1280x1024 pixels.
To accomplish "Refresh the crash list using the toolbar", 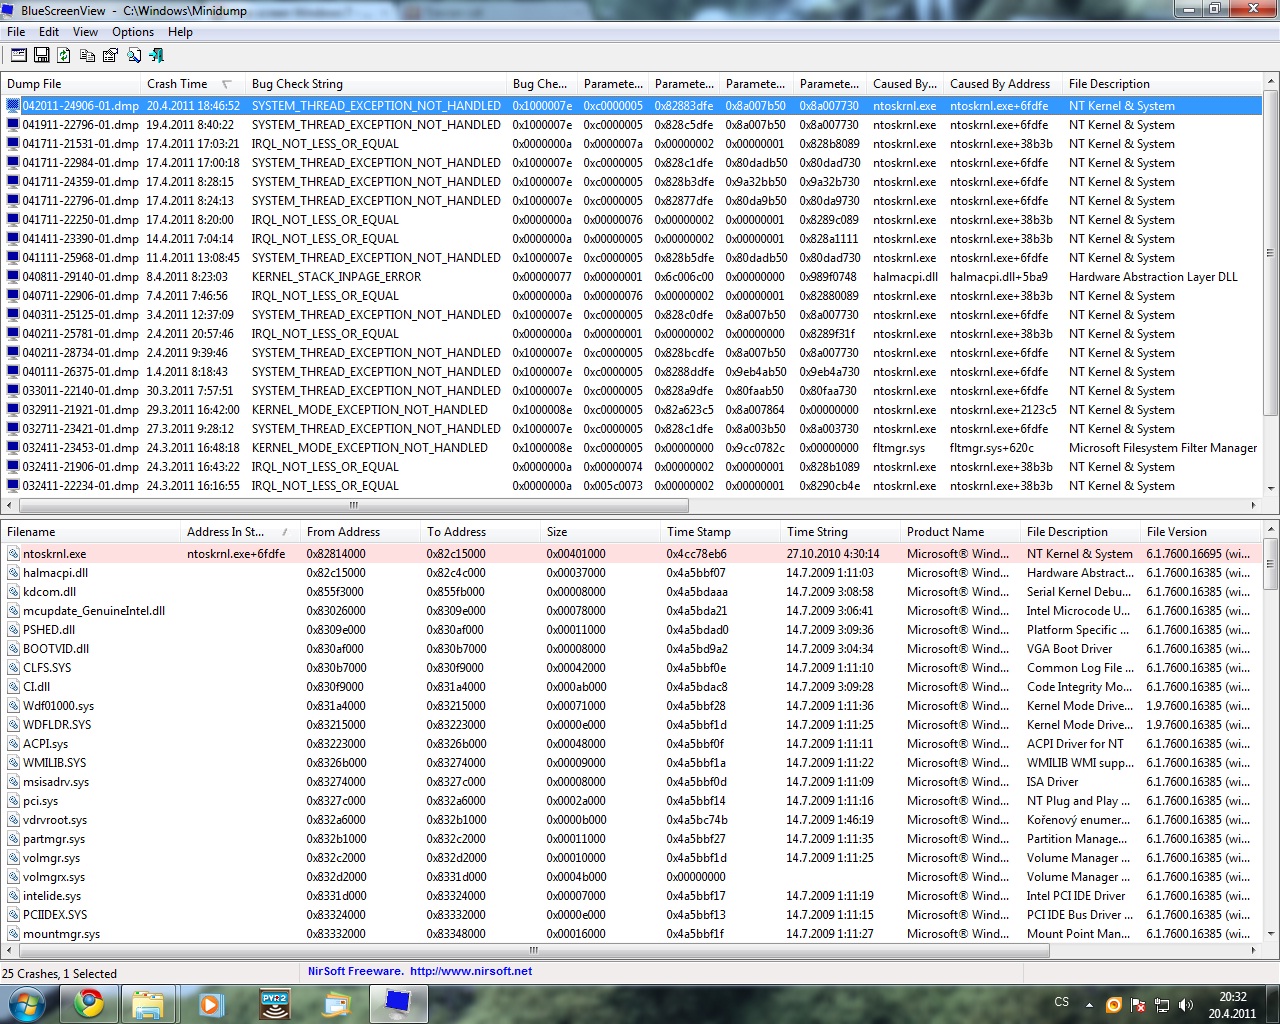I will [64, 55].
